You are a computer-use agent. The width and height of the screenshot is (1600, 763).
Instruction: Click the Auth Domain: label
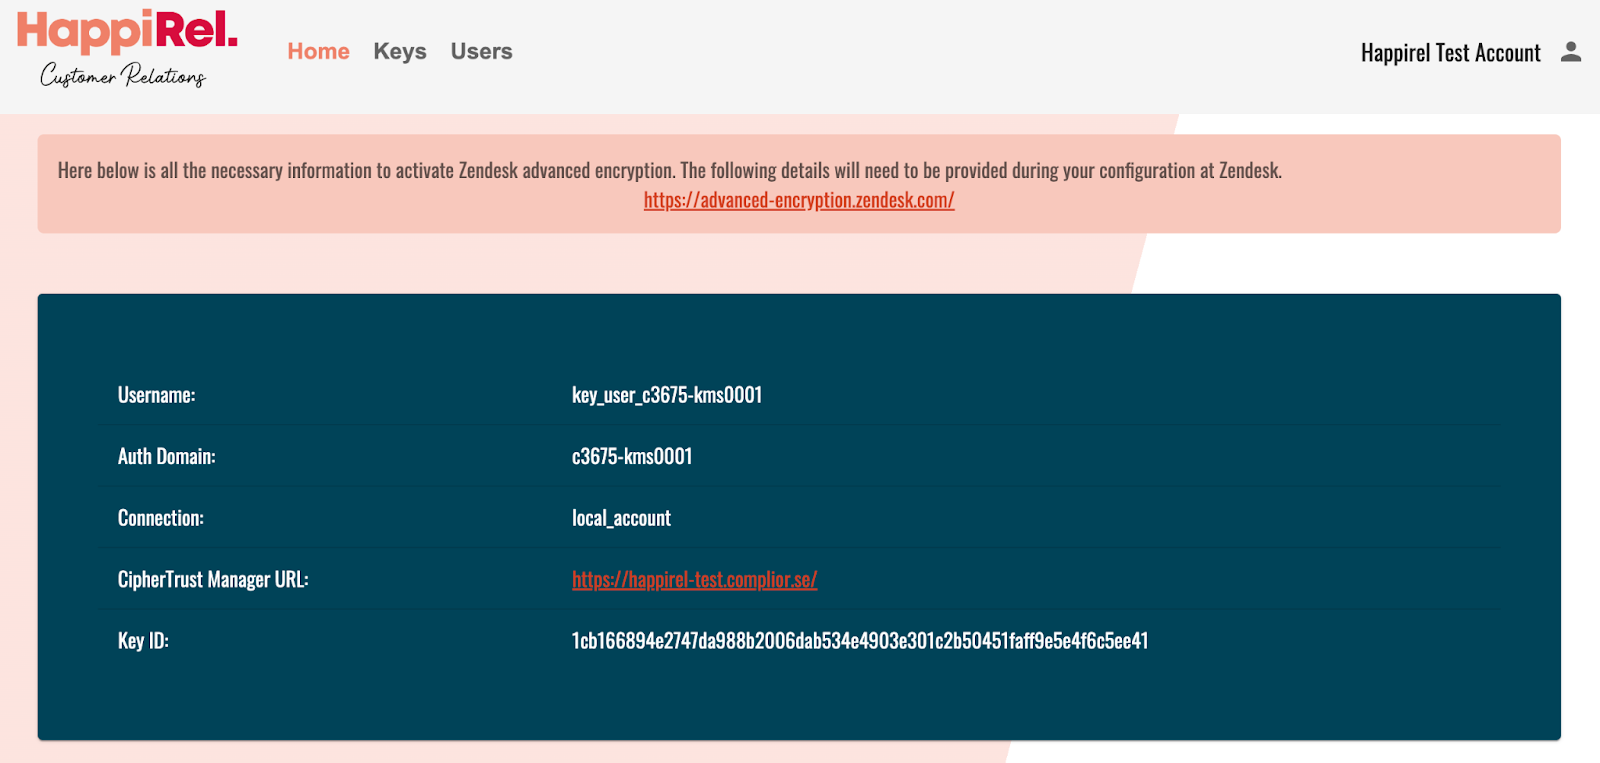point(166,456)
